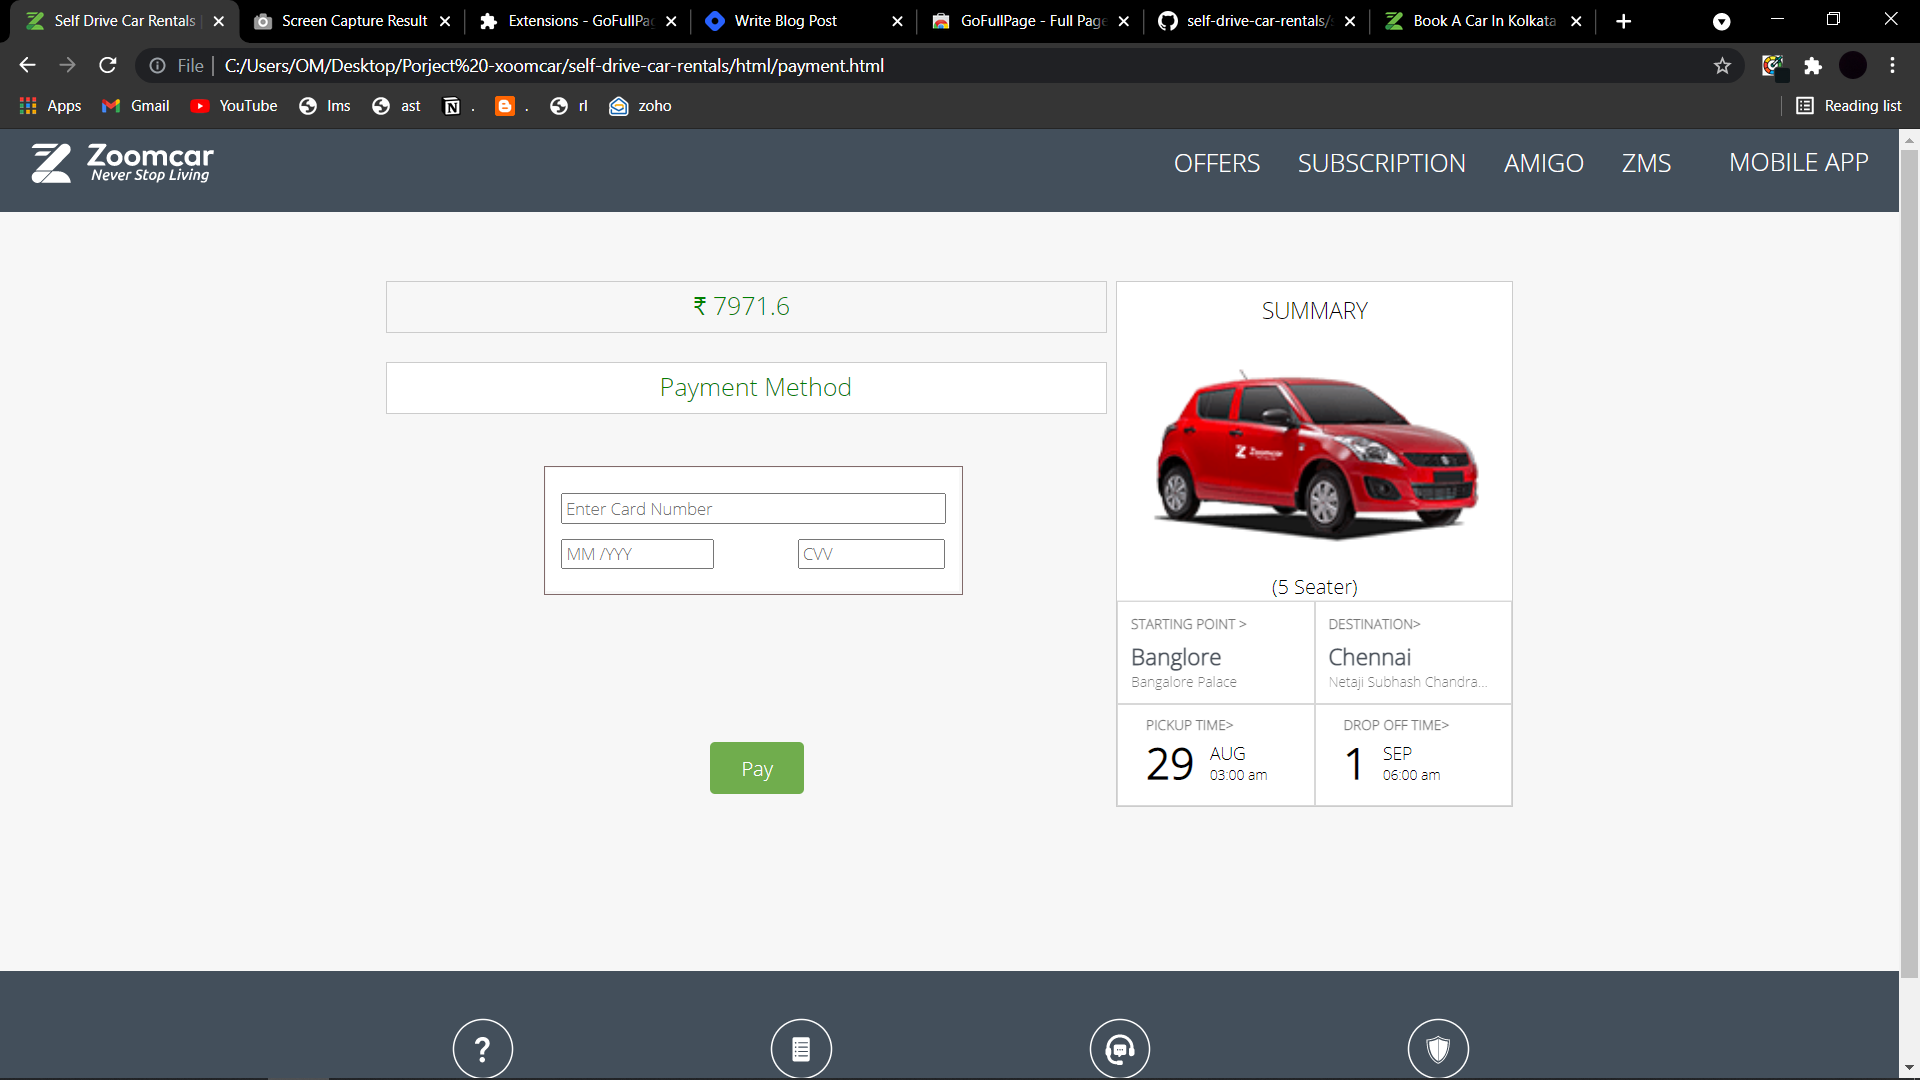Image resolution: width=1920 pixels, height=1080 pixels.
Task: Click the shield icon in footer
Action: (1438, 1048)
